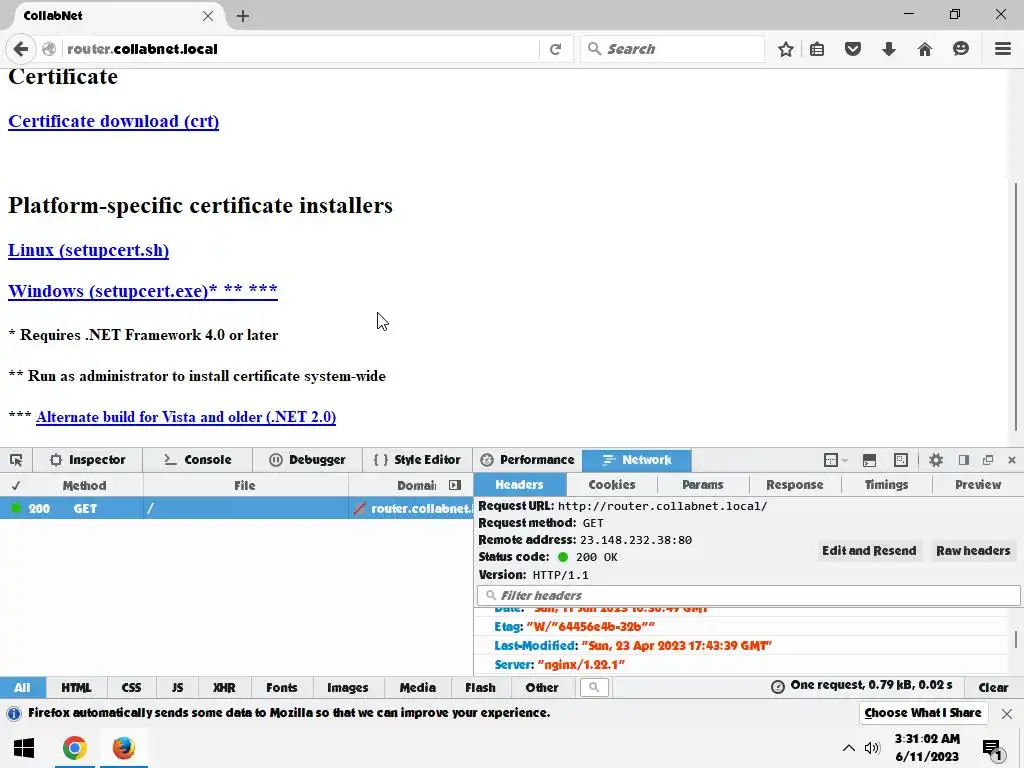Switch to the Inspector tab
The image size is (1024, 768).
(x=87, y=460)
